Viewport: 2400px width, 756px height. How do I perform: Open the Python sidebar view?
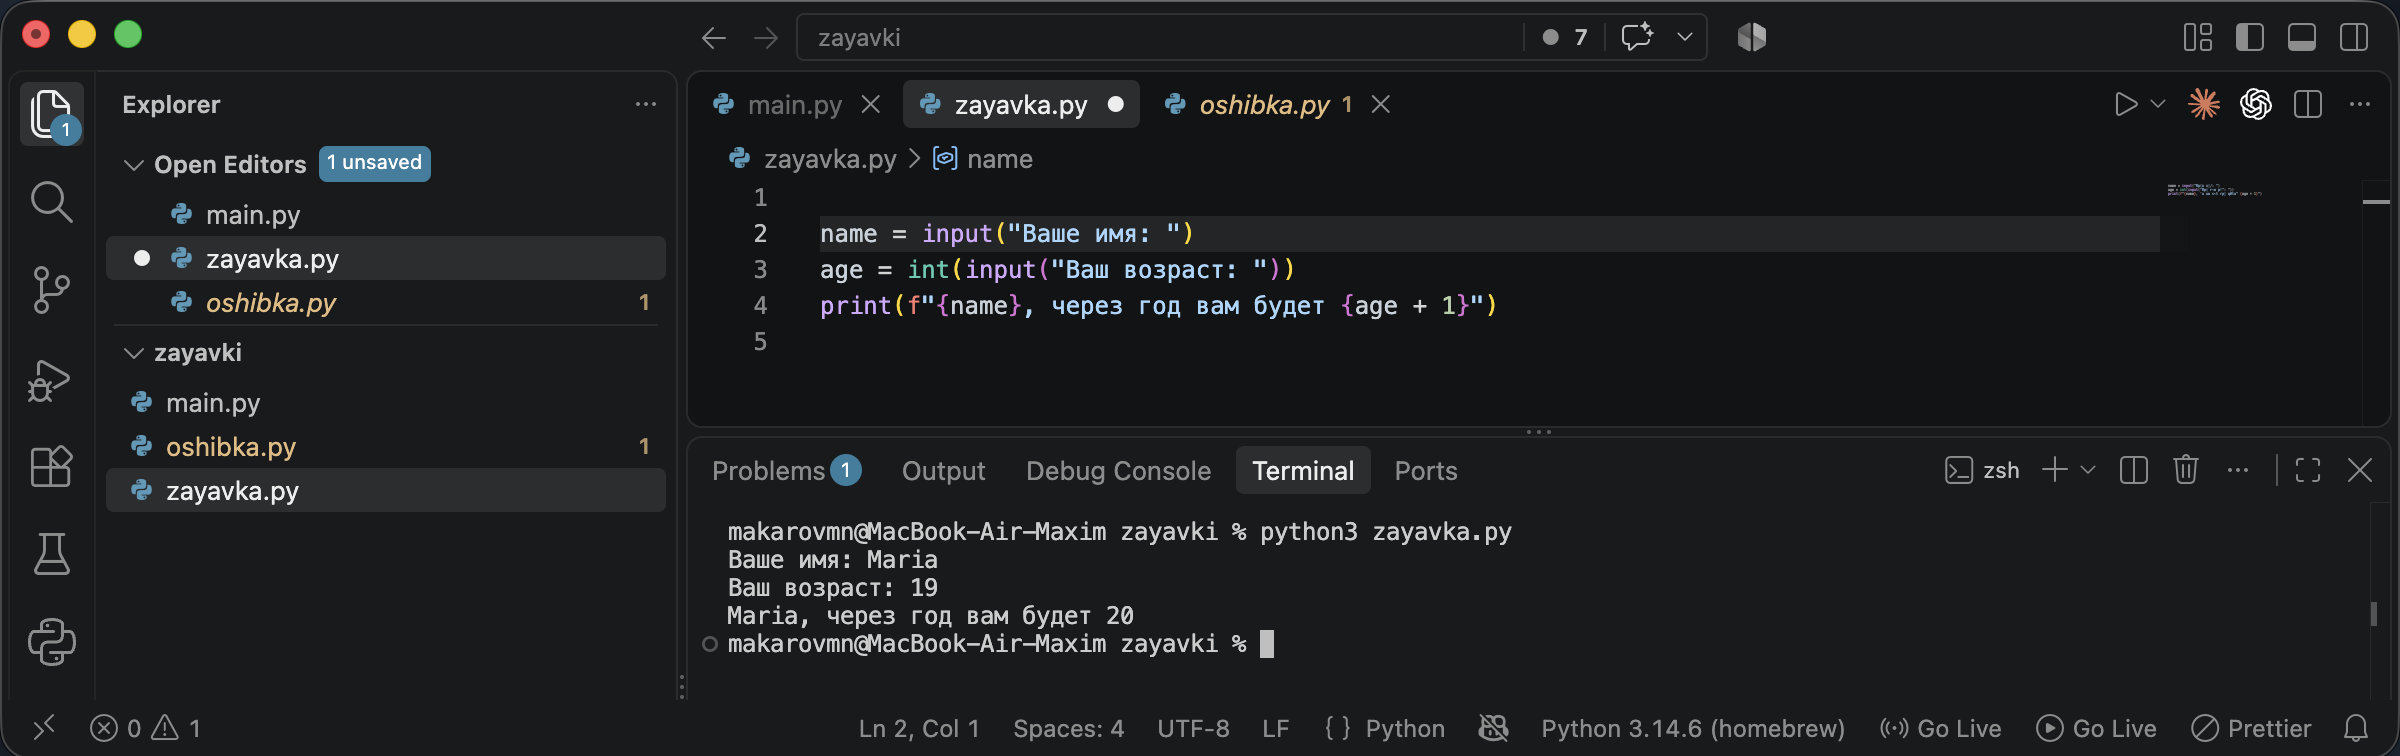[51, 642]
